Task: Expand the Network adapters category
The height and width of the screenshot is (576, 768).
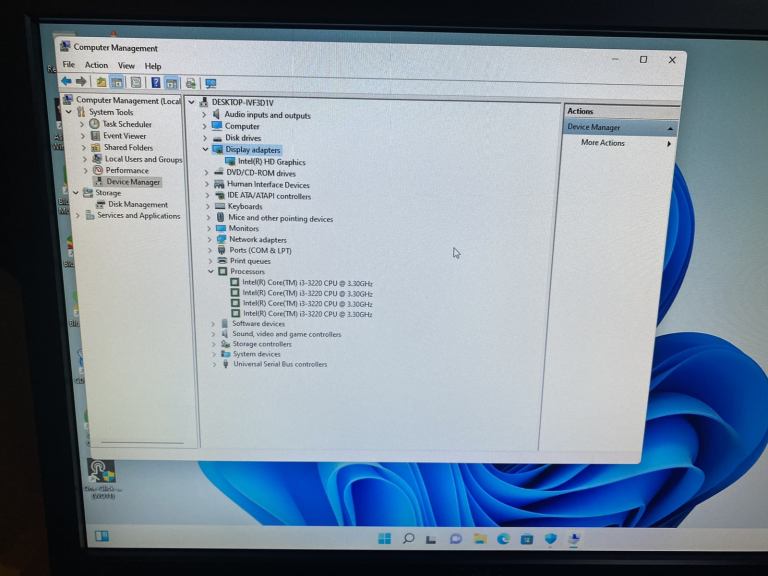Action: (x=208, y=240)
